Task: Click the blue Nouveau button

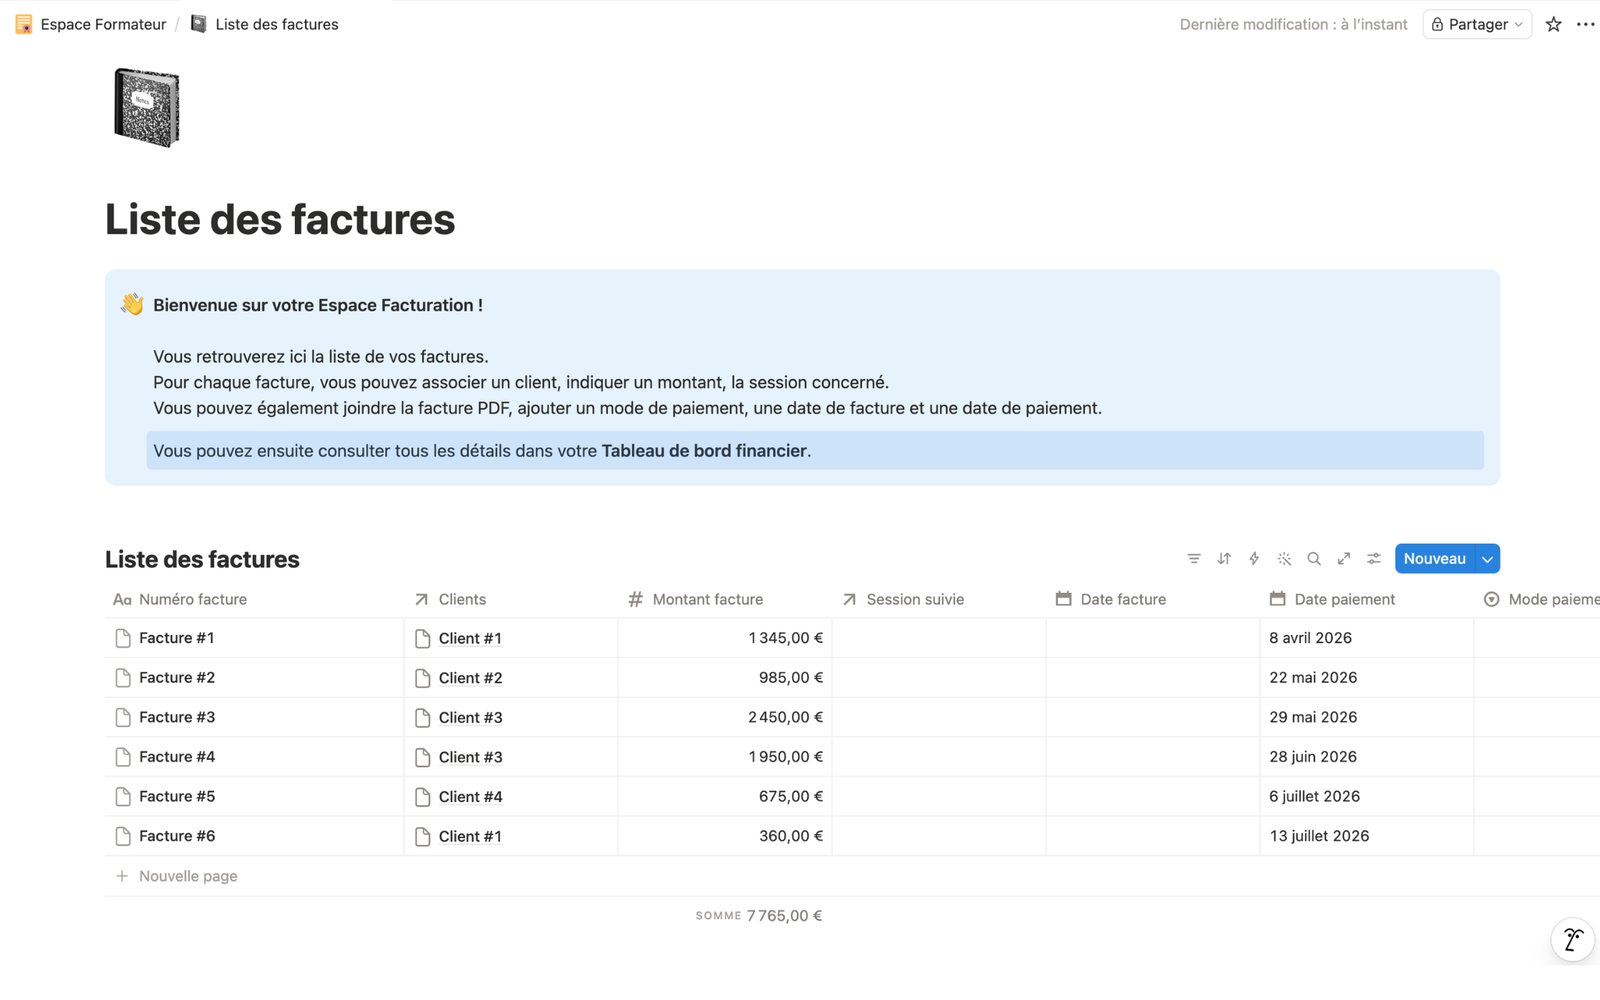Action: point(1434,559)
